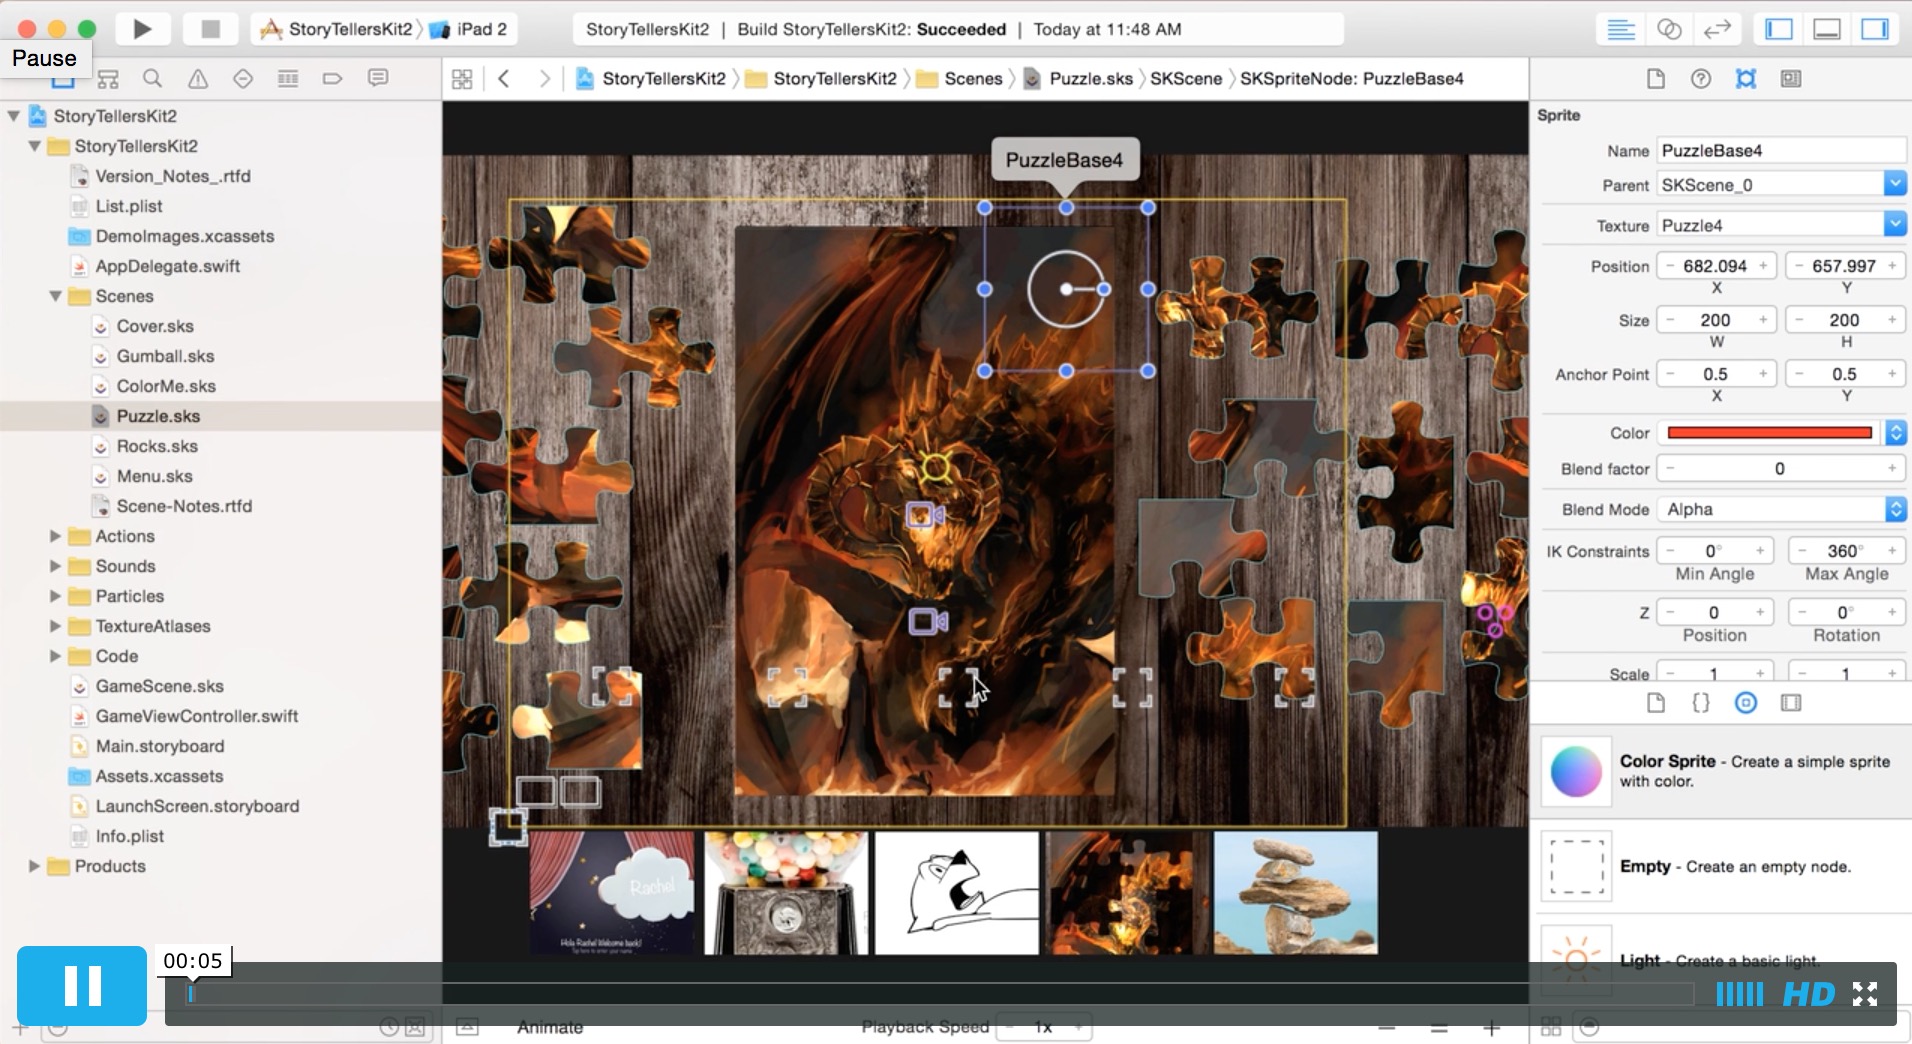Screen dimensions: 1912x1044
Task: Pause the video playback
Action: tap(82, 986)
